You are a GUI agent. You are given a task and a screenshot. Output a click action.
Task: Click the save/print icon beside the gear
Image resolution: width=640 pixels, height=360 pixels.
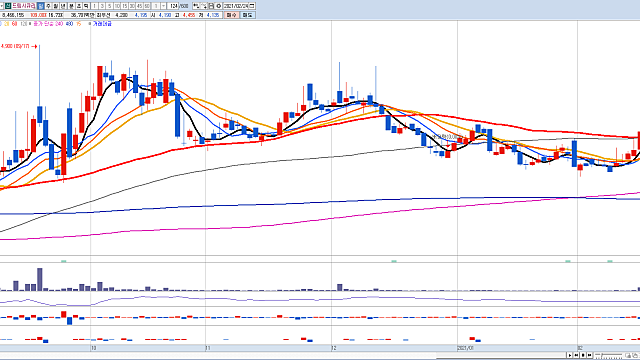(x=211, y=6)
